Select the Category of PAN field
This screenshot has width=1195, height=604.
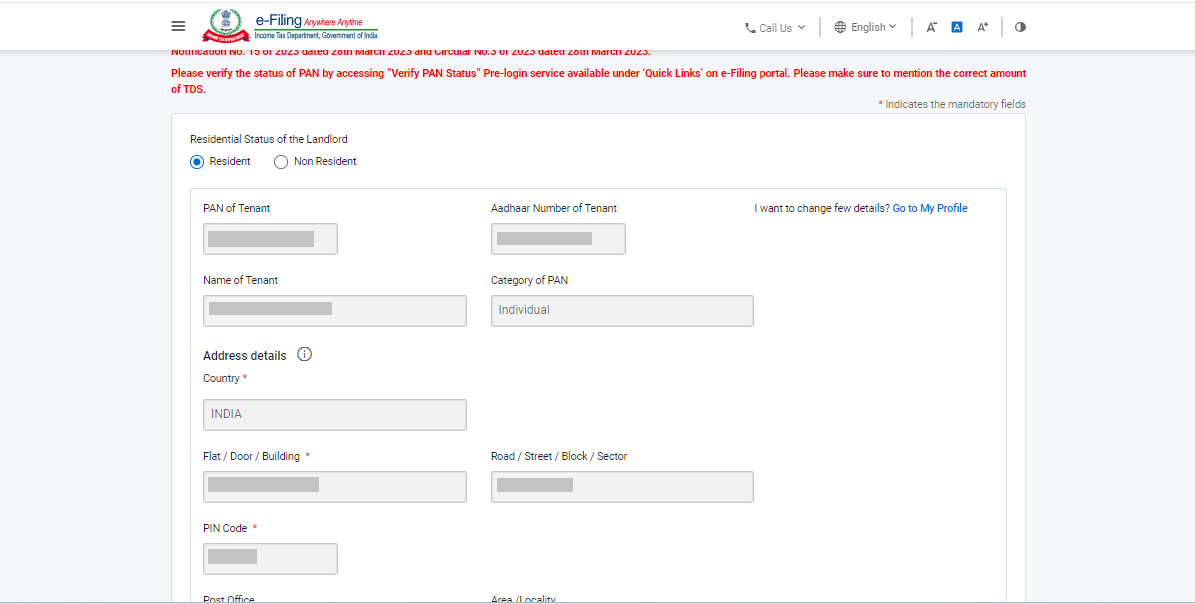click(622, 310)
